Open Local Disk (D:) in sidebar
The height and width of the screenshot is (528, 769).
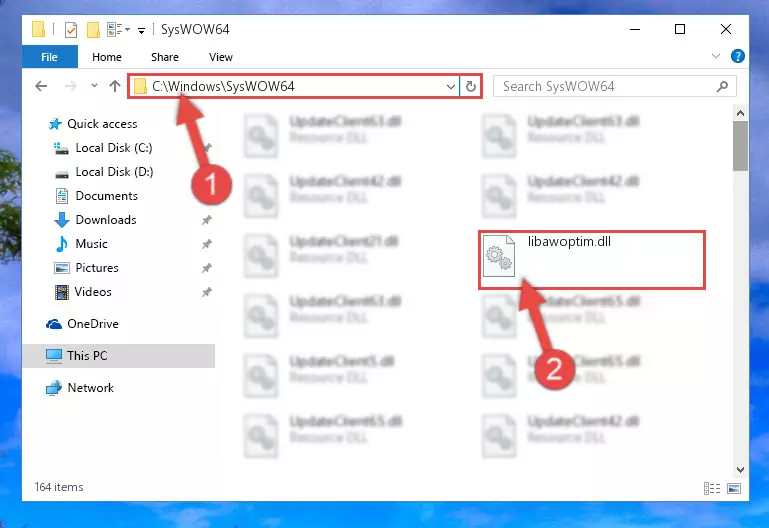(x=114, y=172)
